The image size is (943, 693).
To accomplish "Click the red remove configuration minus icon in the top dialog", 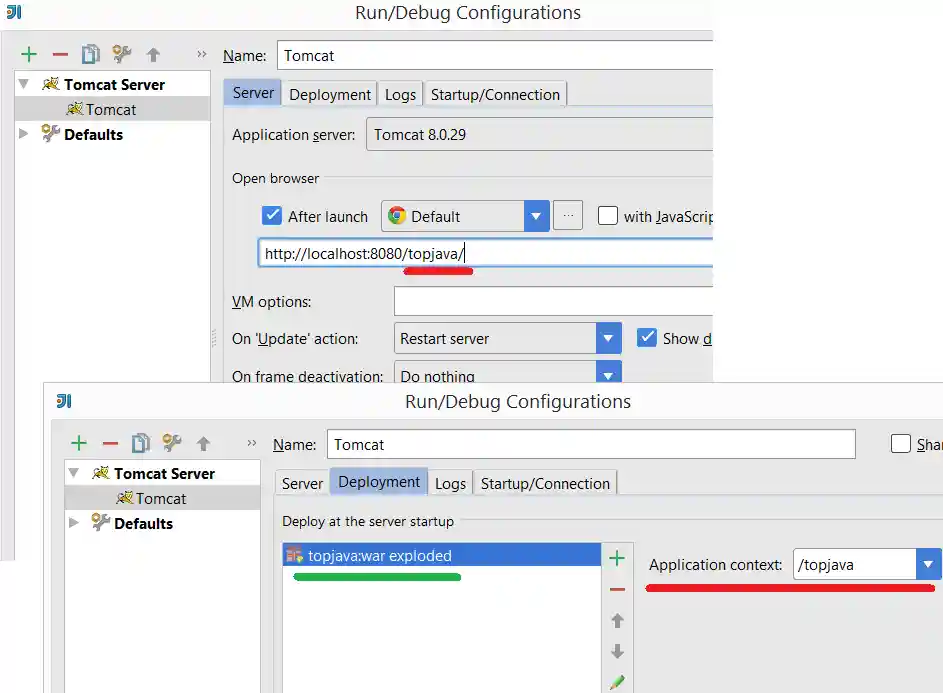I will pos(60,54).
